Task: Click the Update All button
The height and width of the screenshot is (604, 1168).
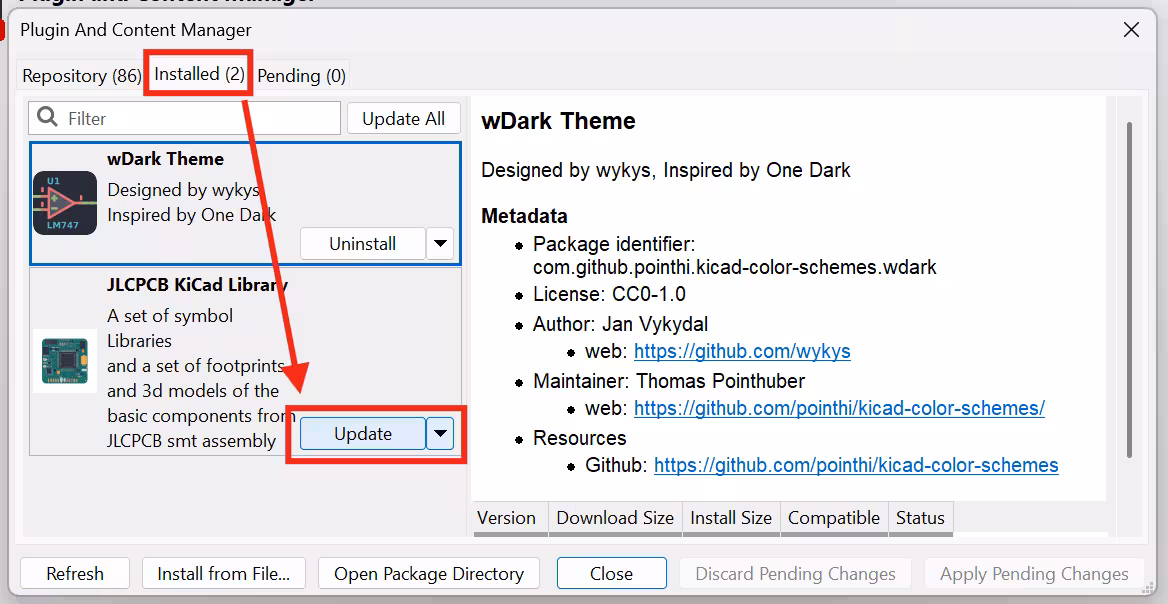Action: tap(404, 118)
